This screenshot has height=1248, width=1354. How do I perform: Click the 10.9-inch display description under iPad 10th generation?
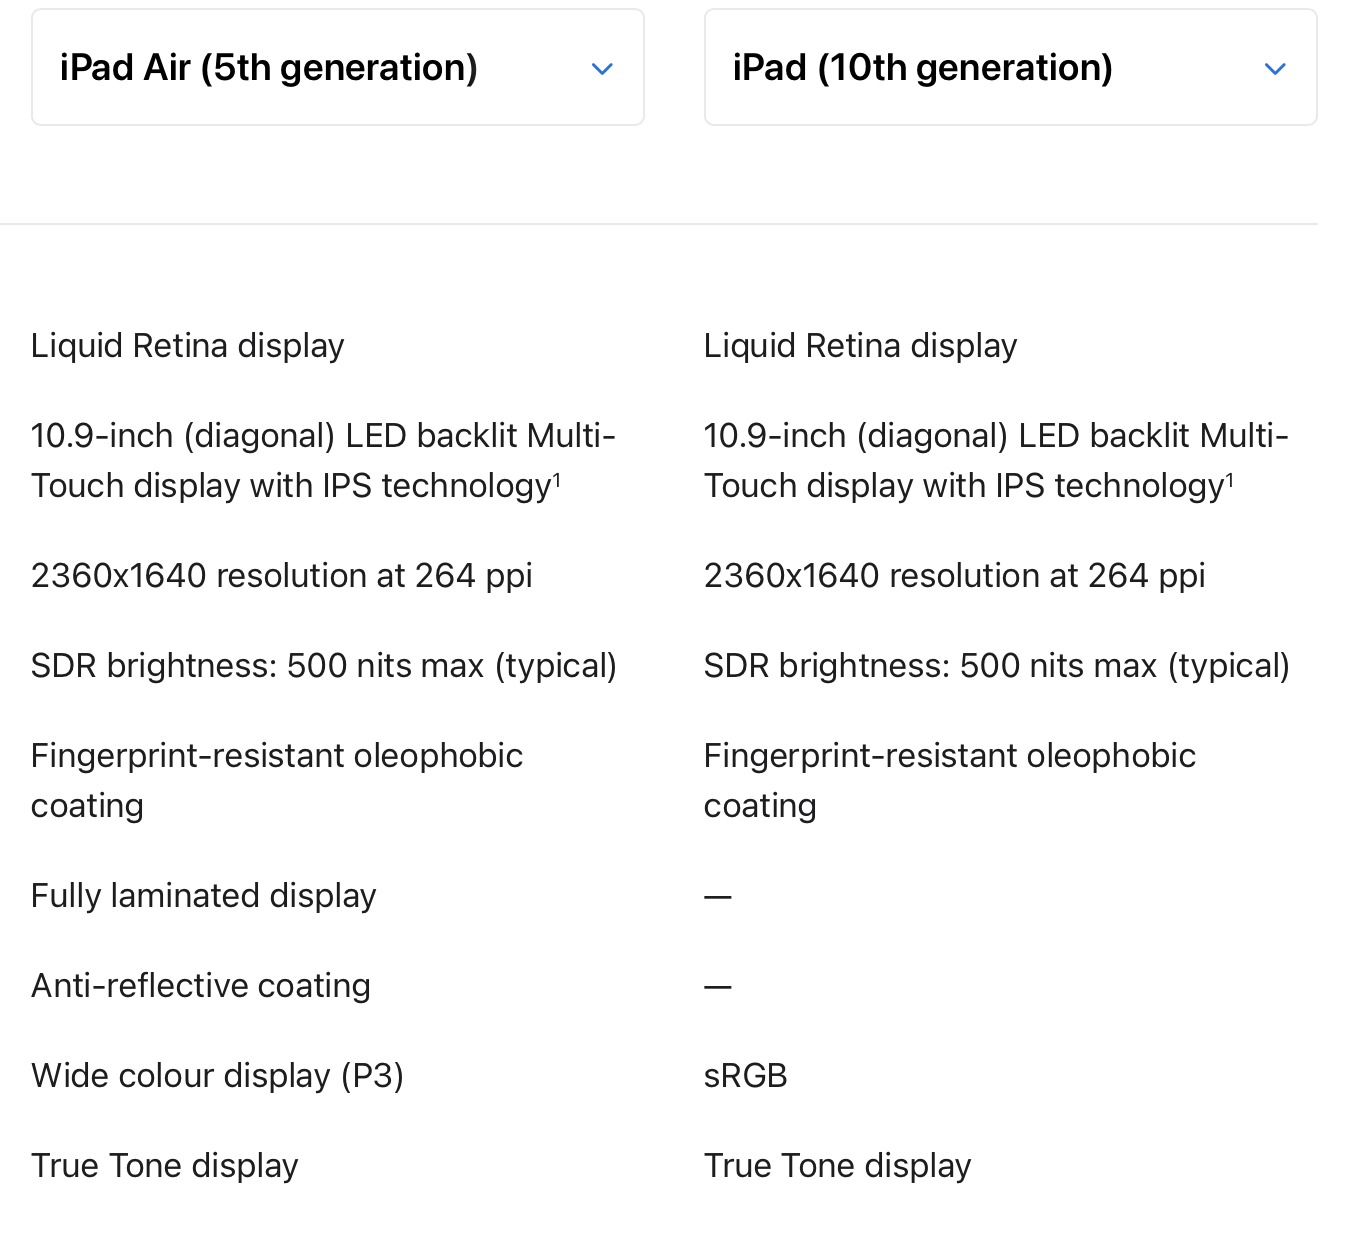click(x=996, y=461)
